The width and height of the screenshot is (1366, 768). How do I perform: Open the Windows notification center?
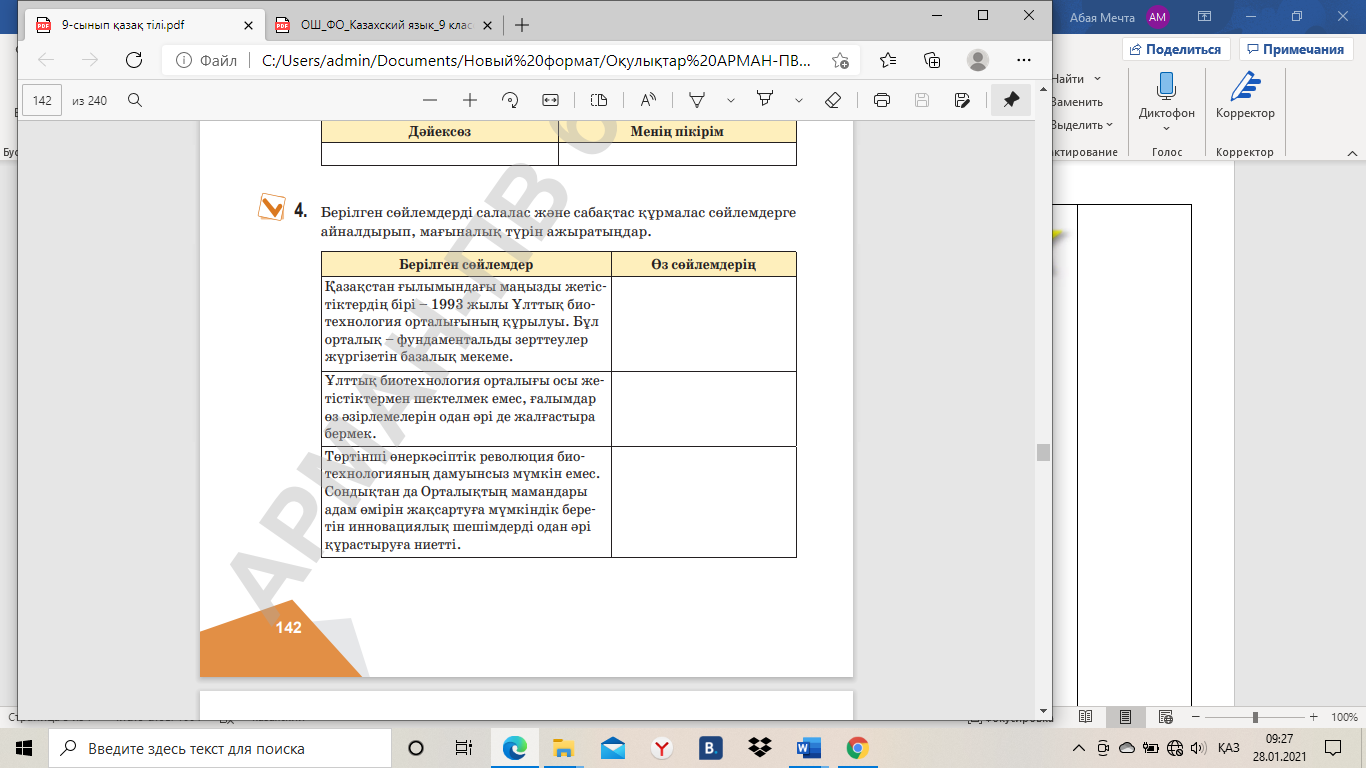tap(1332, 748)
